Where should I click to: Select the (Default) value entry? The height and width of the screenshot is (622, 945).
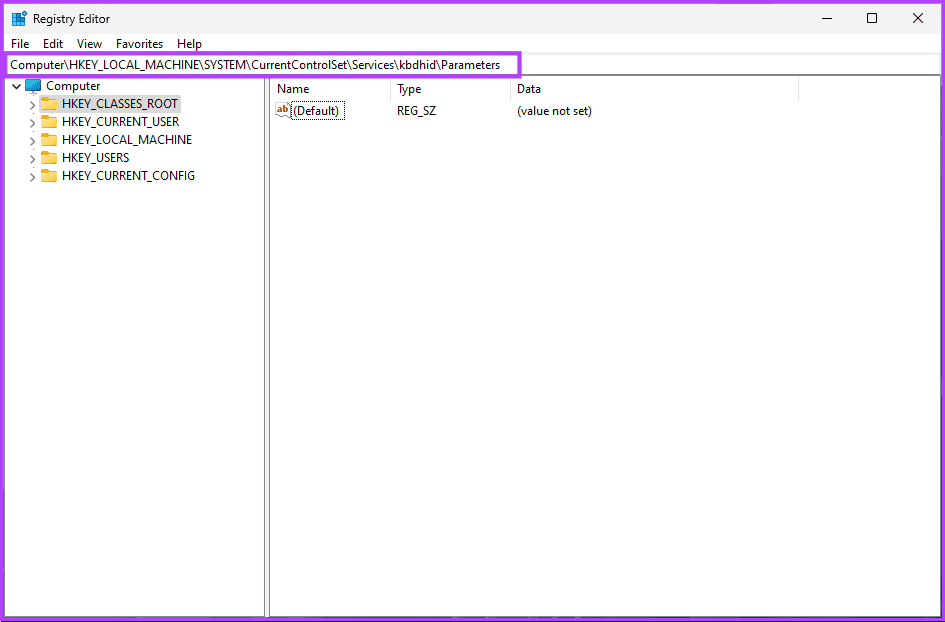(318, 112)
